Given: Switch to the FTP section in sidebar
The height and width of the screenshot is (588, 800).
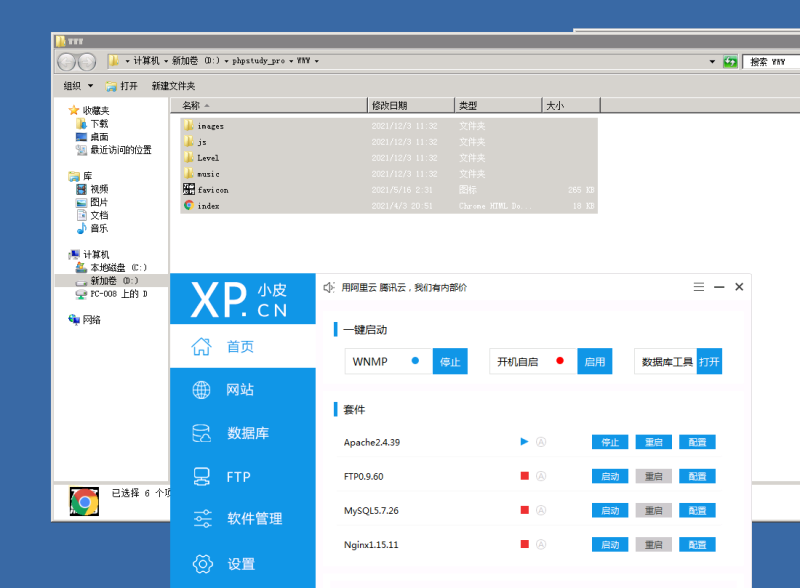Looking at the screenshot, I should (x=243, y=477).
